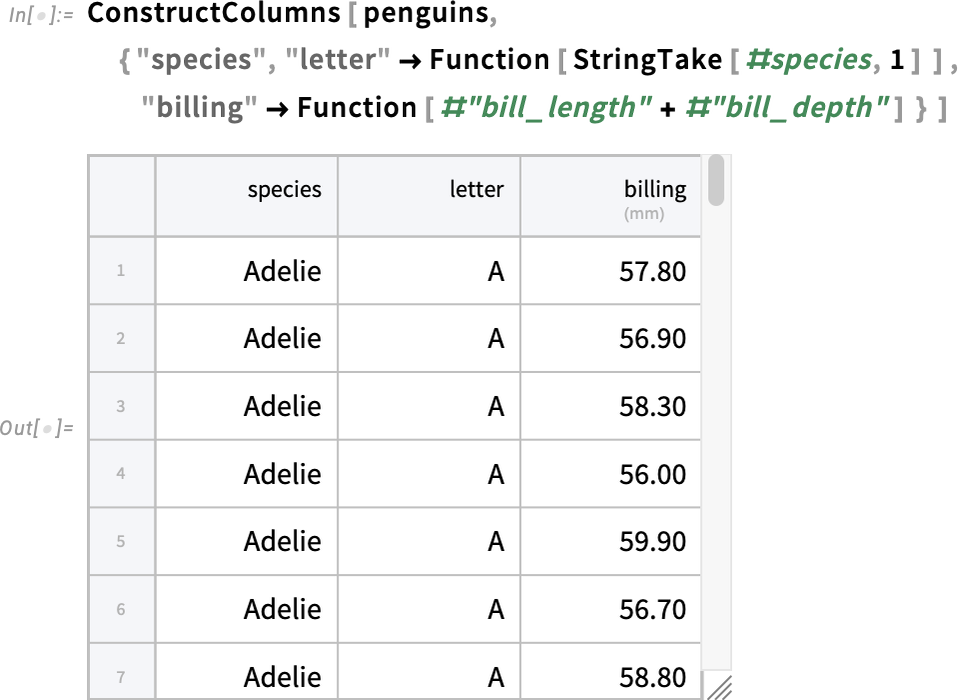The image size is (958, 700).
Task: Select the letter column header
Action: point(429,196)
